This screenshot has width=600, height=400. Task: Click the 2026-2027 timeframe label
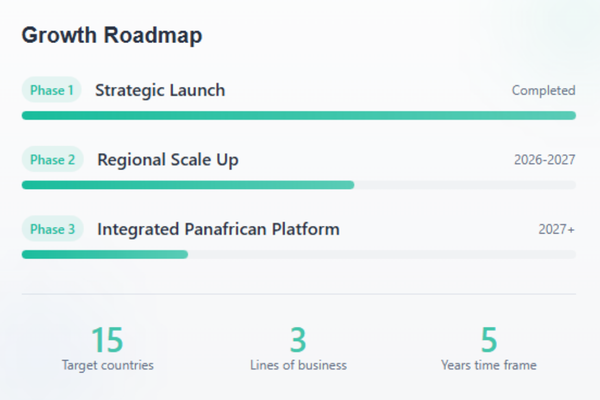tap(544, 160)
